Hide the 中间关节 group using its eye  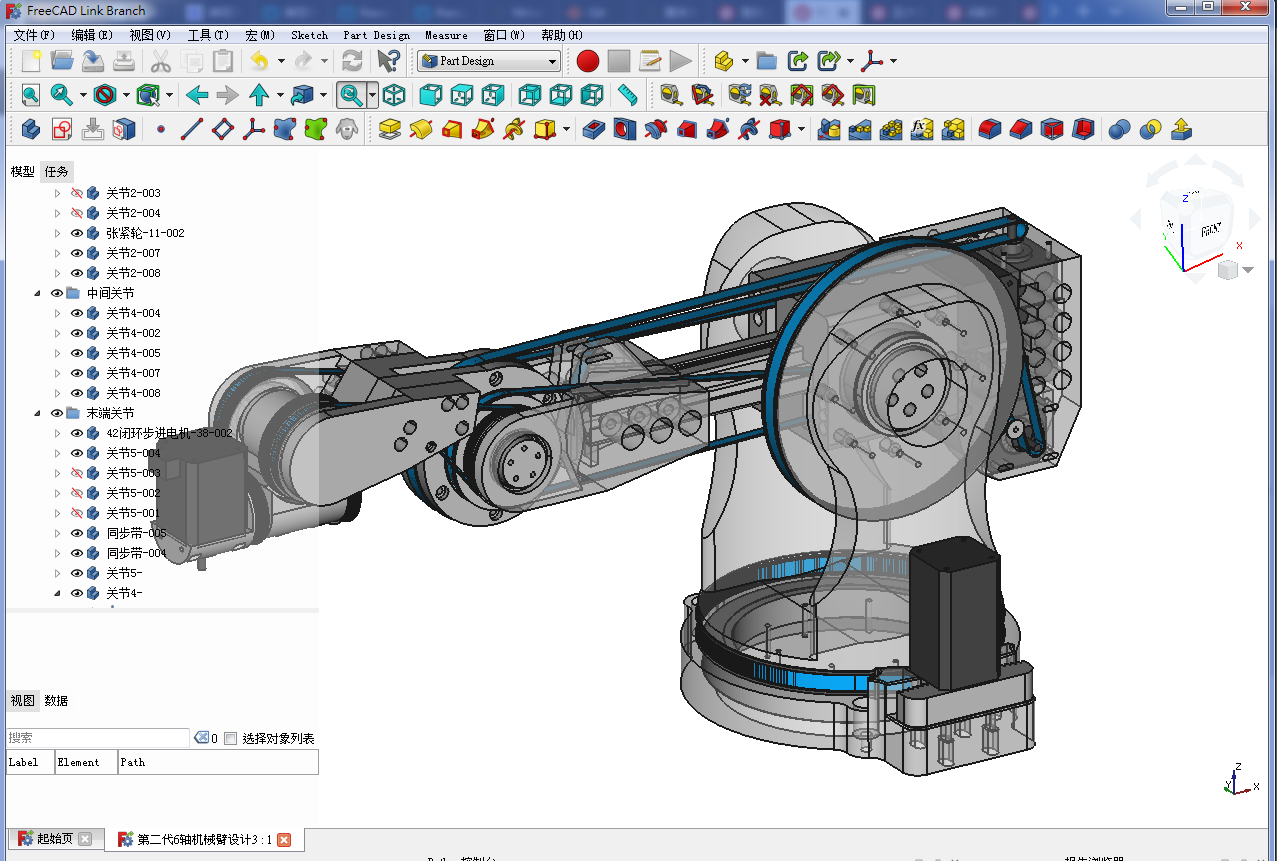coord(57,293)
